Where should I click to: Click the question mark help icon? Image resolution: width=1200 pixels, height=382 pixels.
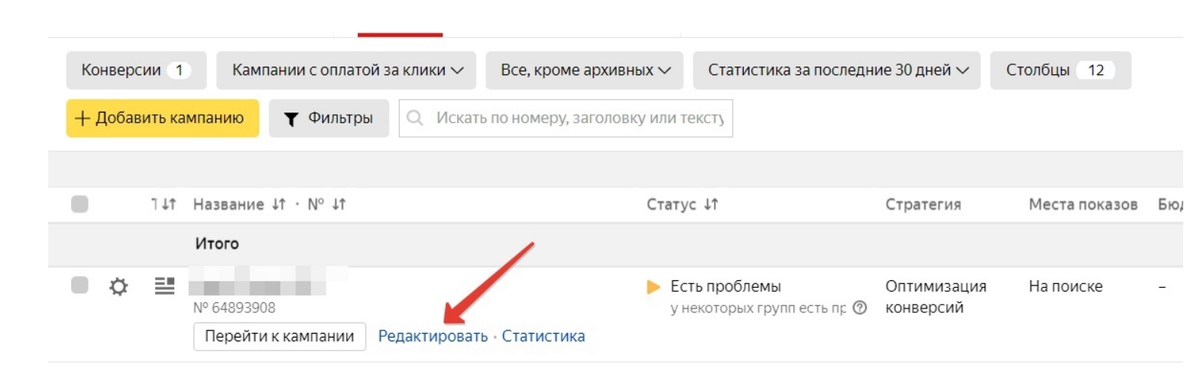tap(860, 308)
